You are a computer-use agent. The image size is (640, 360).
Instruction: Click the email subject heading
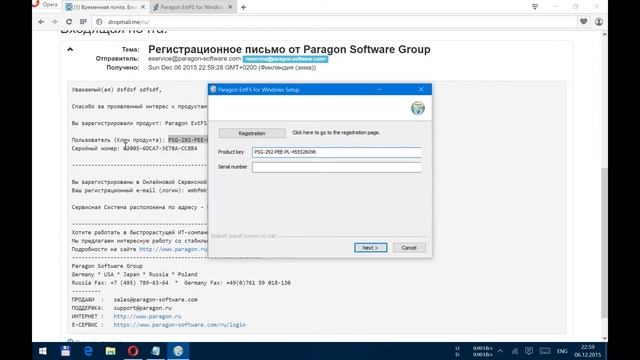289,49
